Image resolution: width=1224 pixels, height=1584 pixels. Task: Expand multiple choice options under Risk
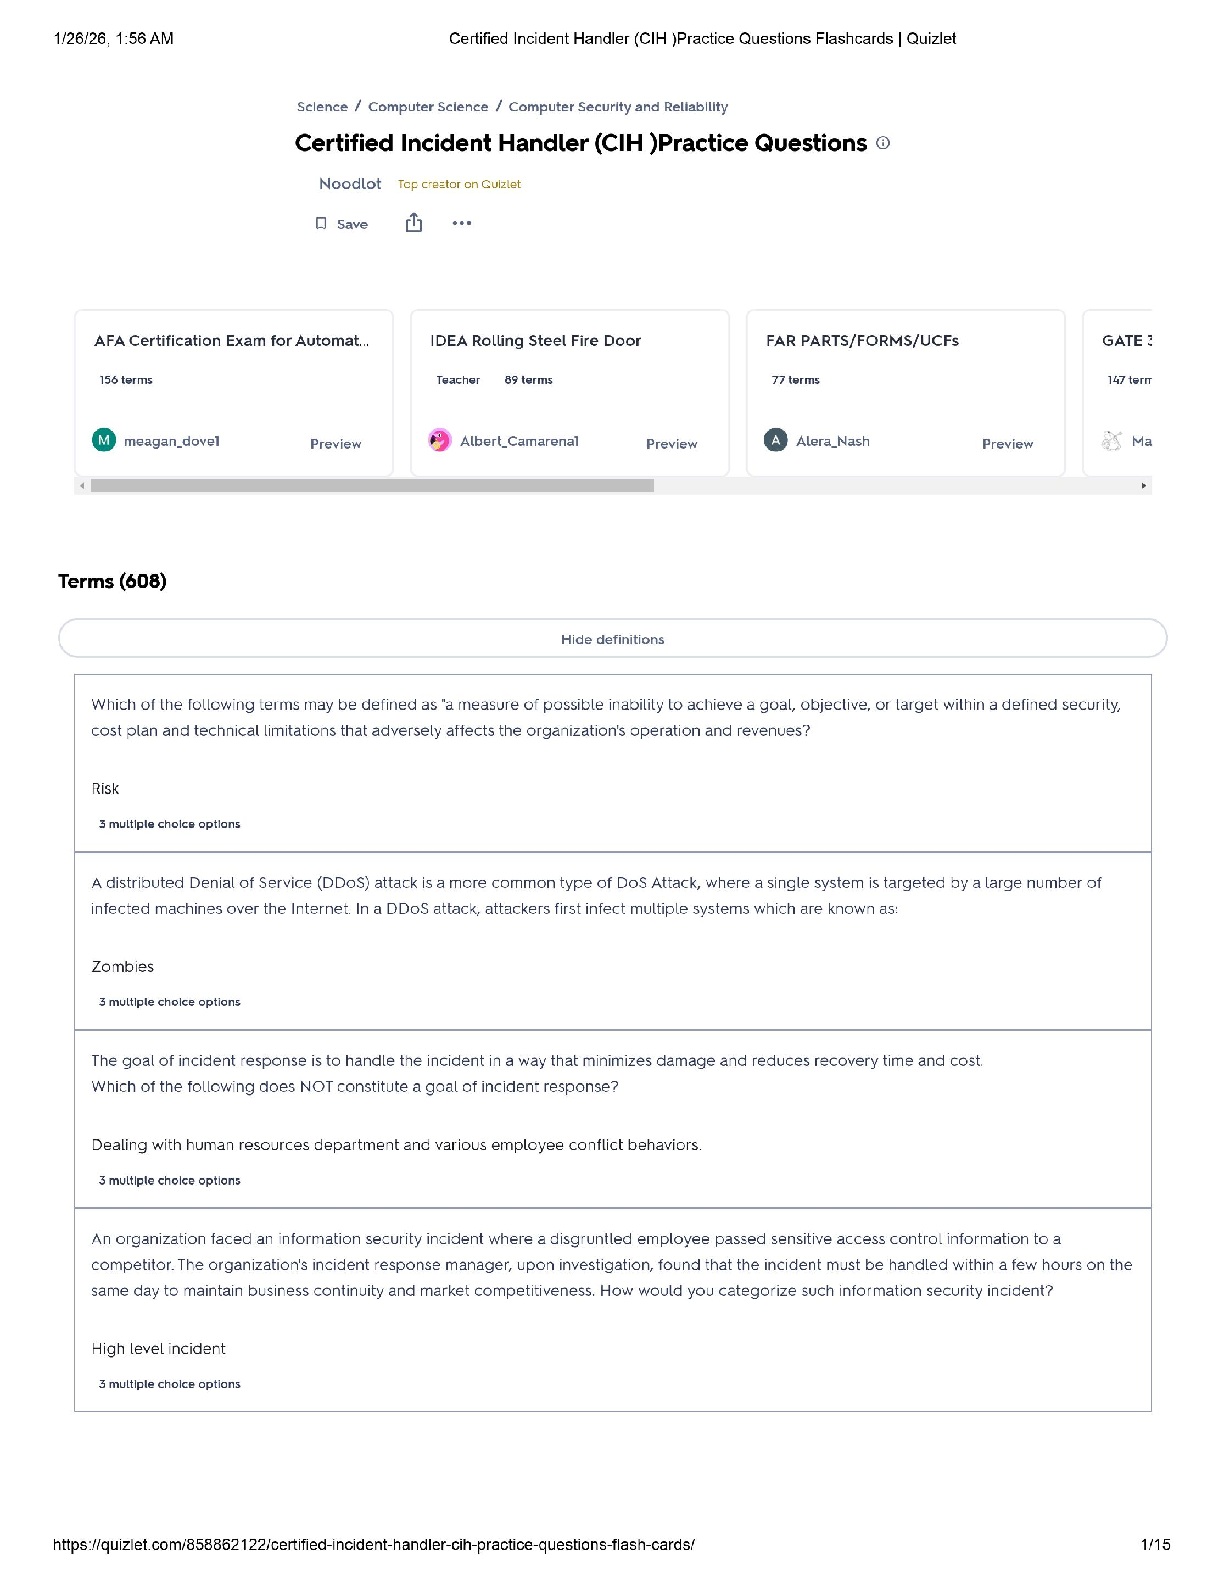tap(170, 824)
